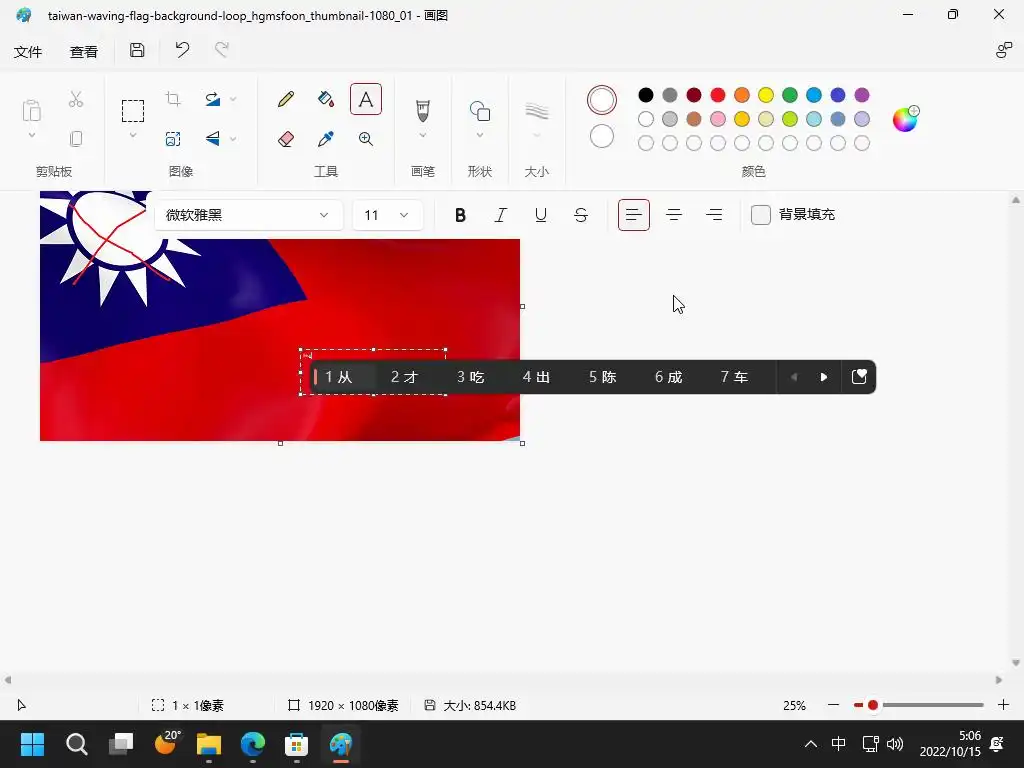The width and height of the screenshot is (1024, 768).
Task: Choose IME candidate 7 车
Action: (x=734, y=377)
